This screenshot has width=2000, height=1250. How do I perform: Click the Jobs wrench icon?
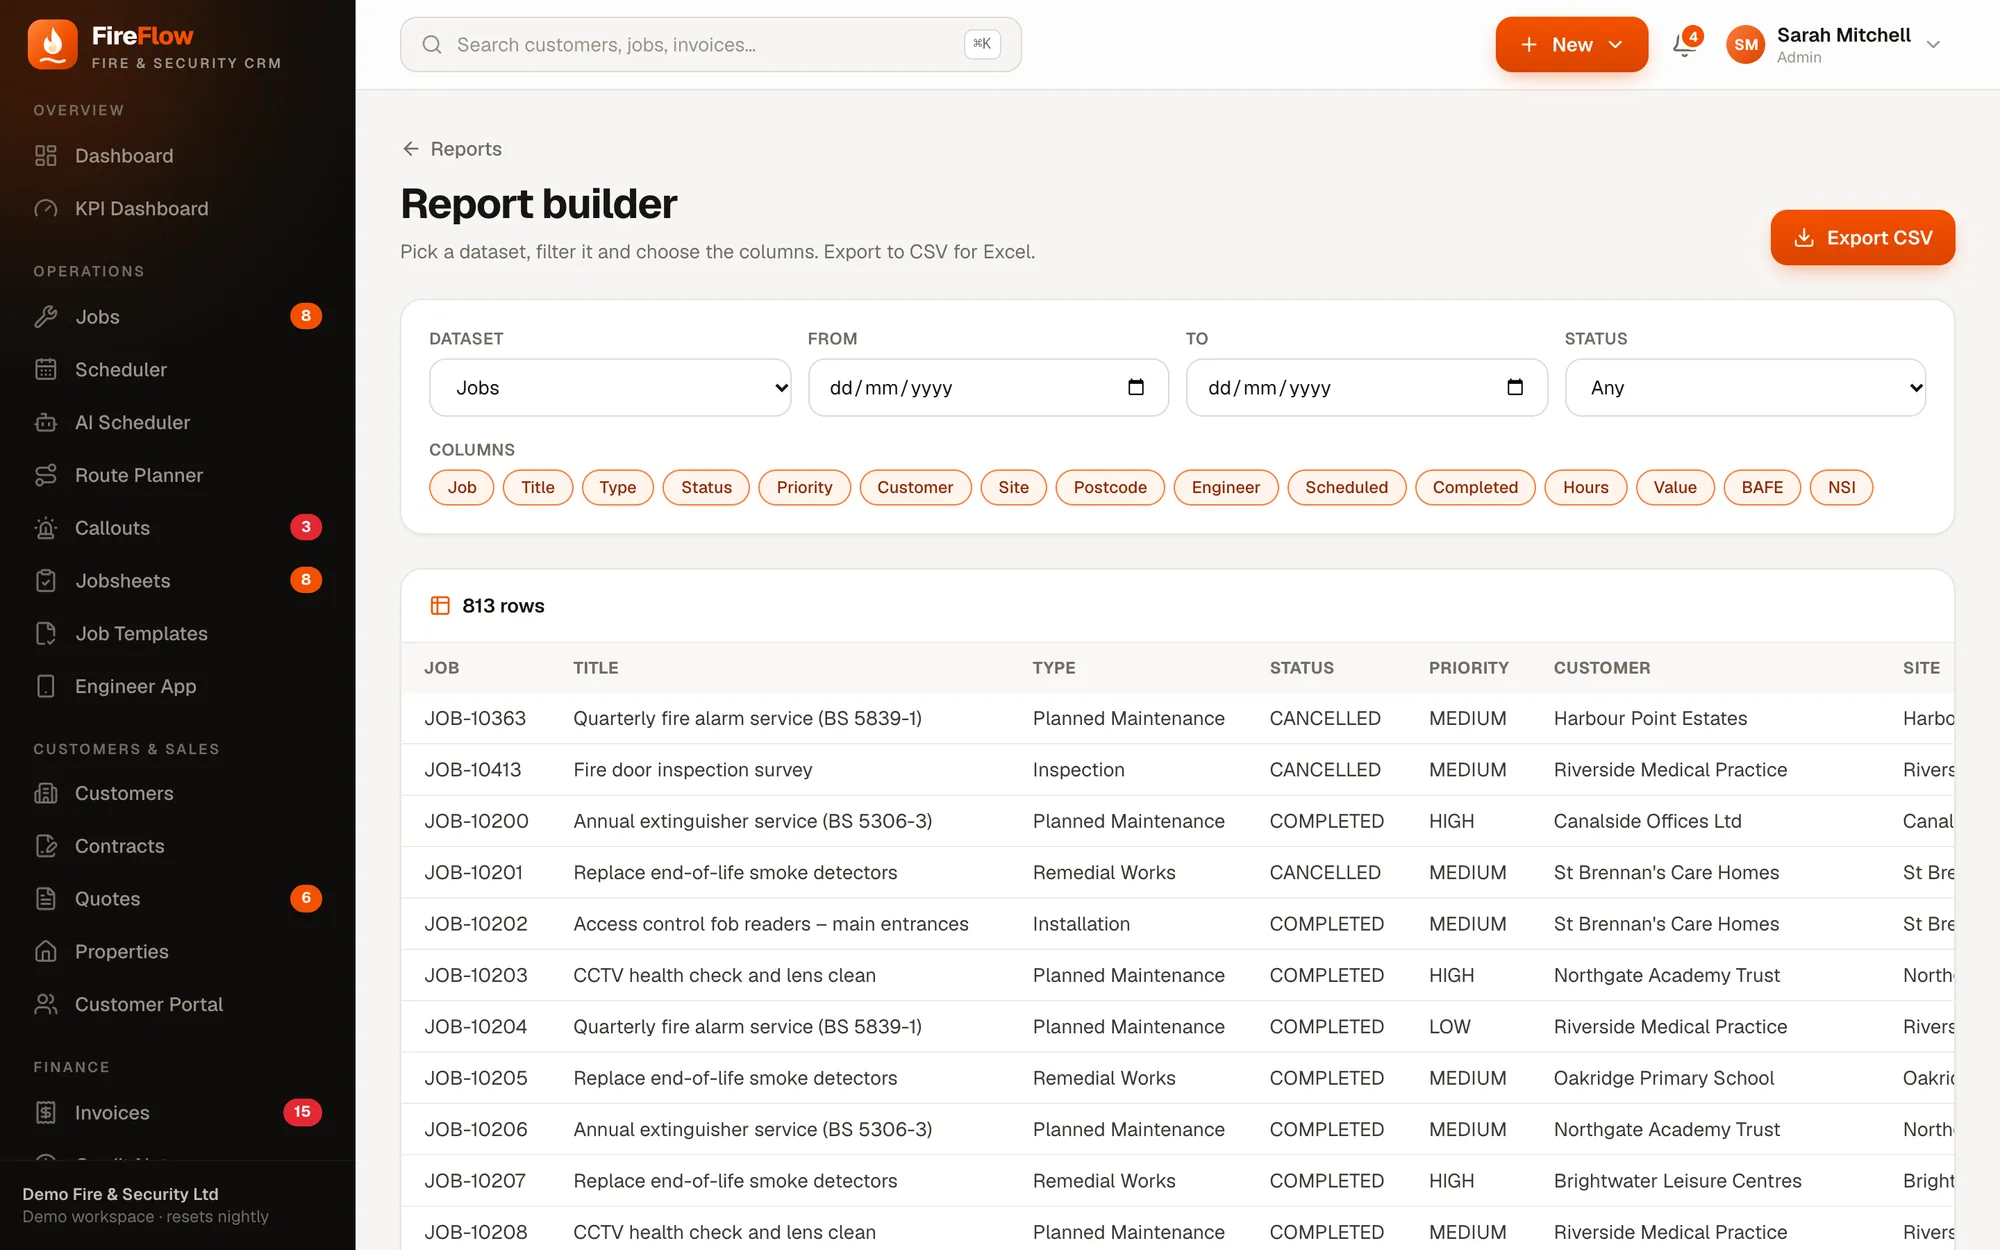click(46, 317)
